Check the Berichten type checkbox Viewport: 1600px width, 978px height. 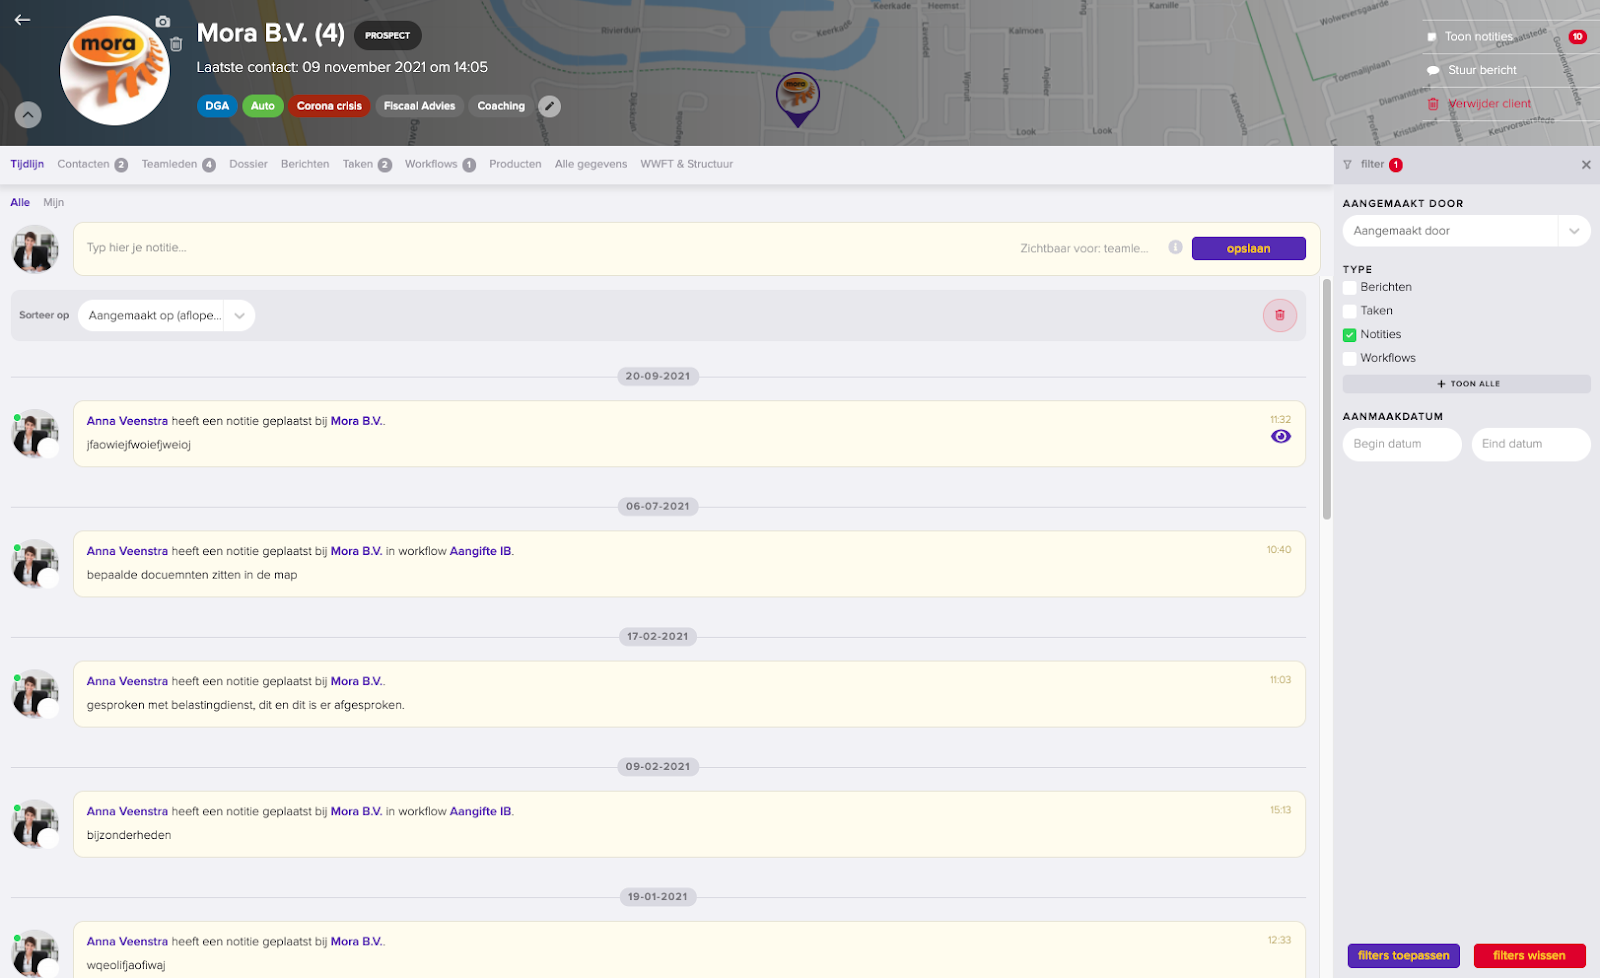click(x=1349, y=288)
